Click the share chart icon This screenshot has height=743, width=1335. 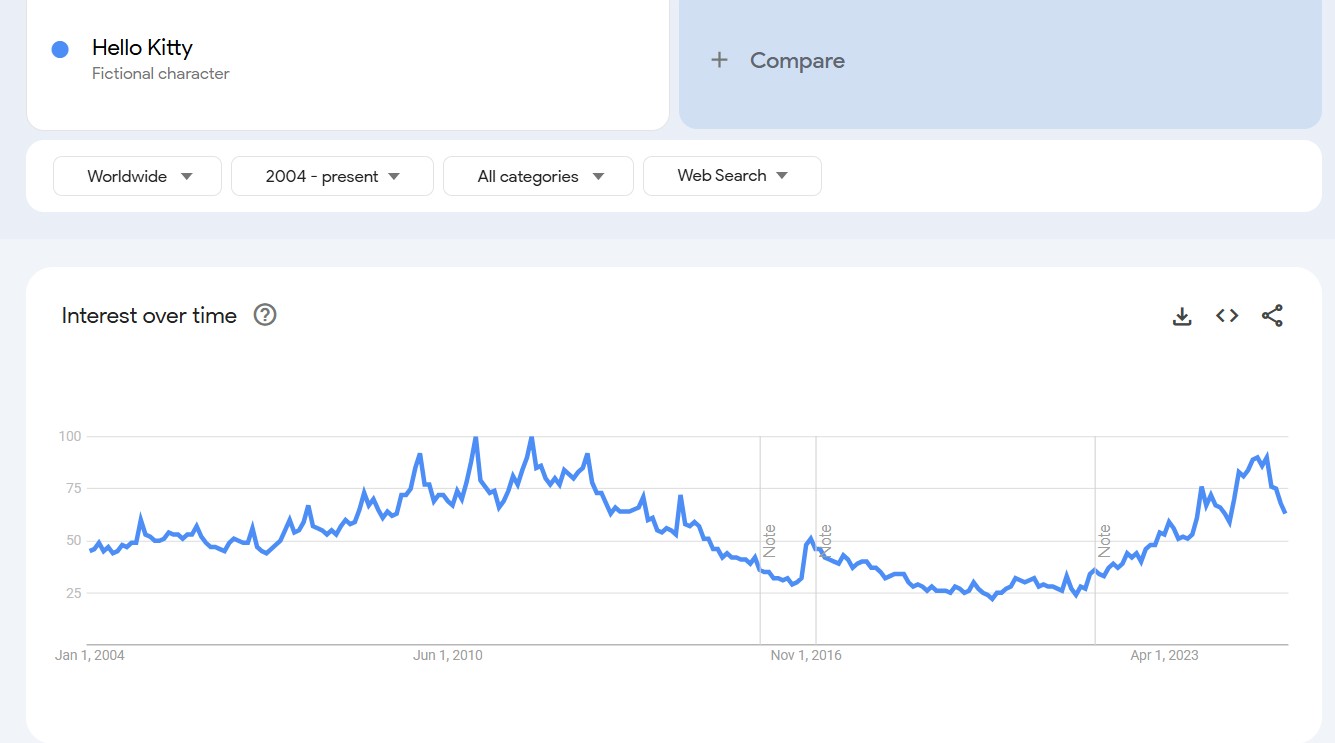click(1272, 316)
